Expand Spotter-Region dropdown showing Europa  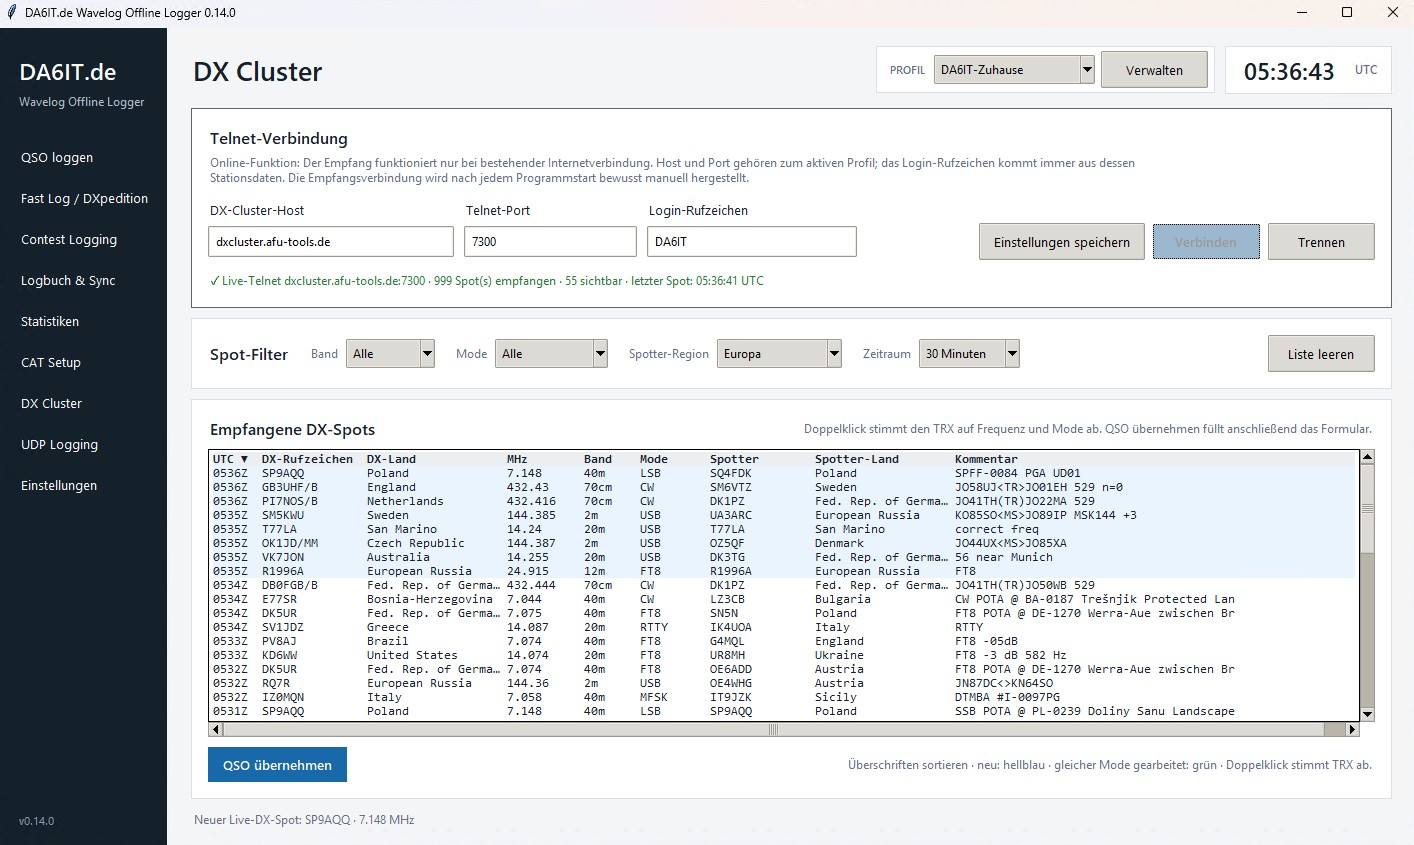pyautogui.click(x=779, y=353)
